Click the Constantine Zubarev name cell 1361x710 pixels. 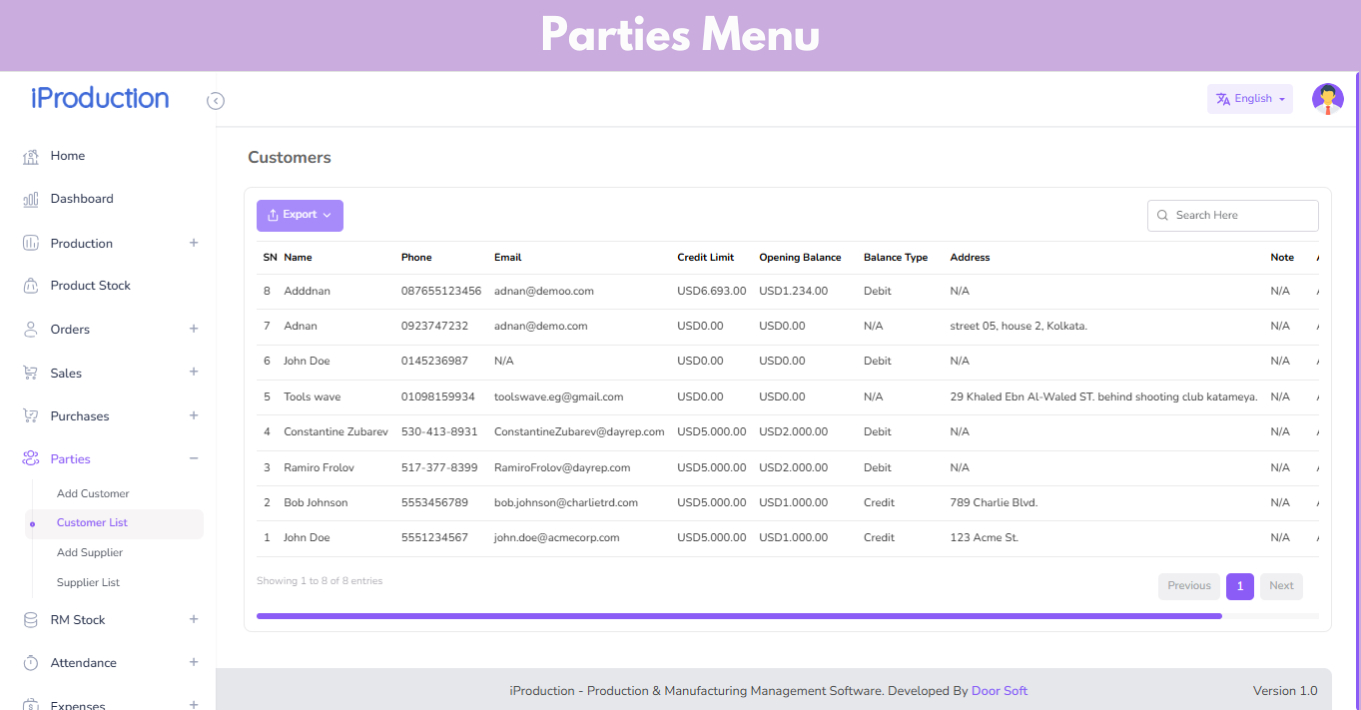pos(336,432)
